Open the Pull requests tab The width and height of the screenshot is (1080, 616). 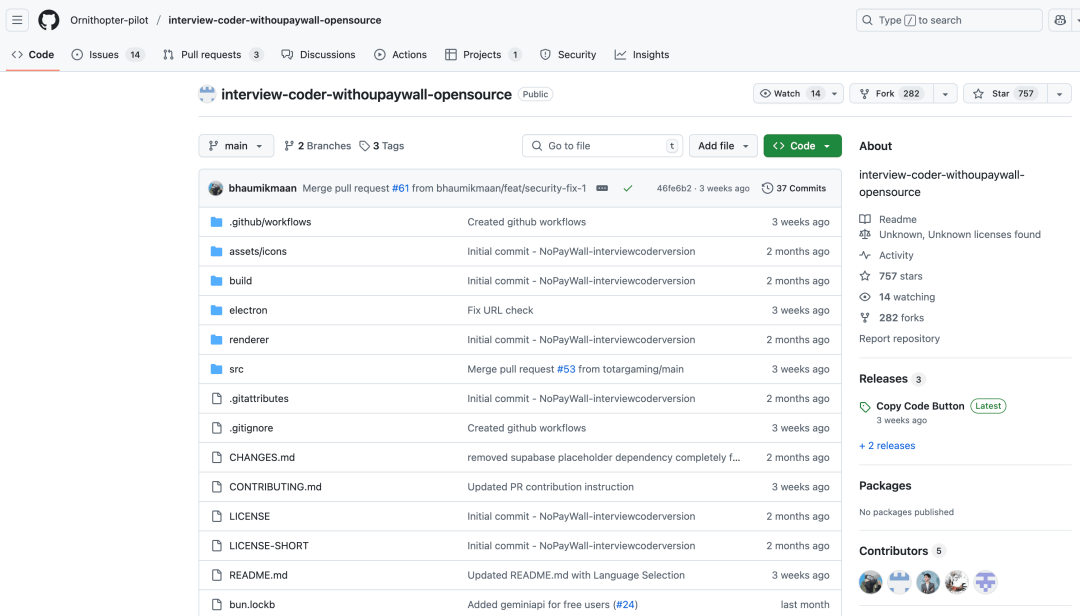pos(212,55)
